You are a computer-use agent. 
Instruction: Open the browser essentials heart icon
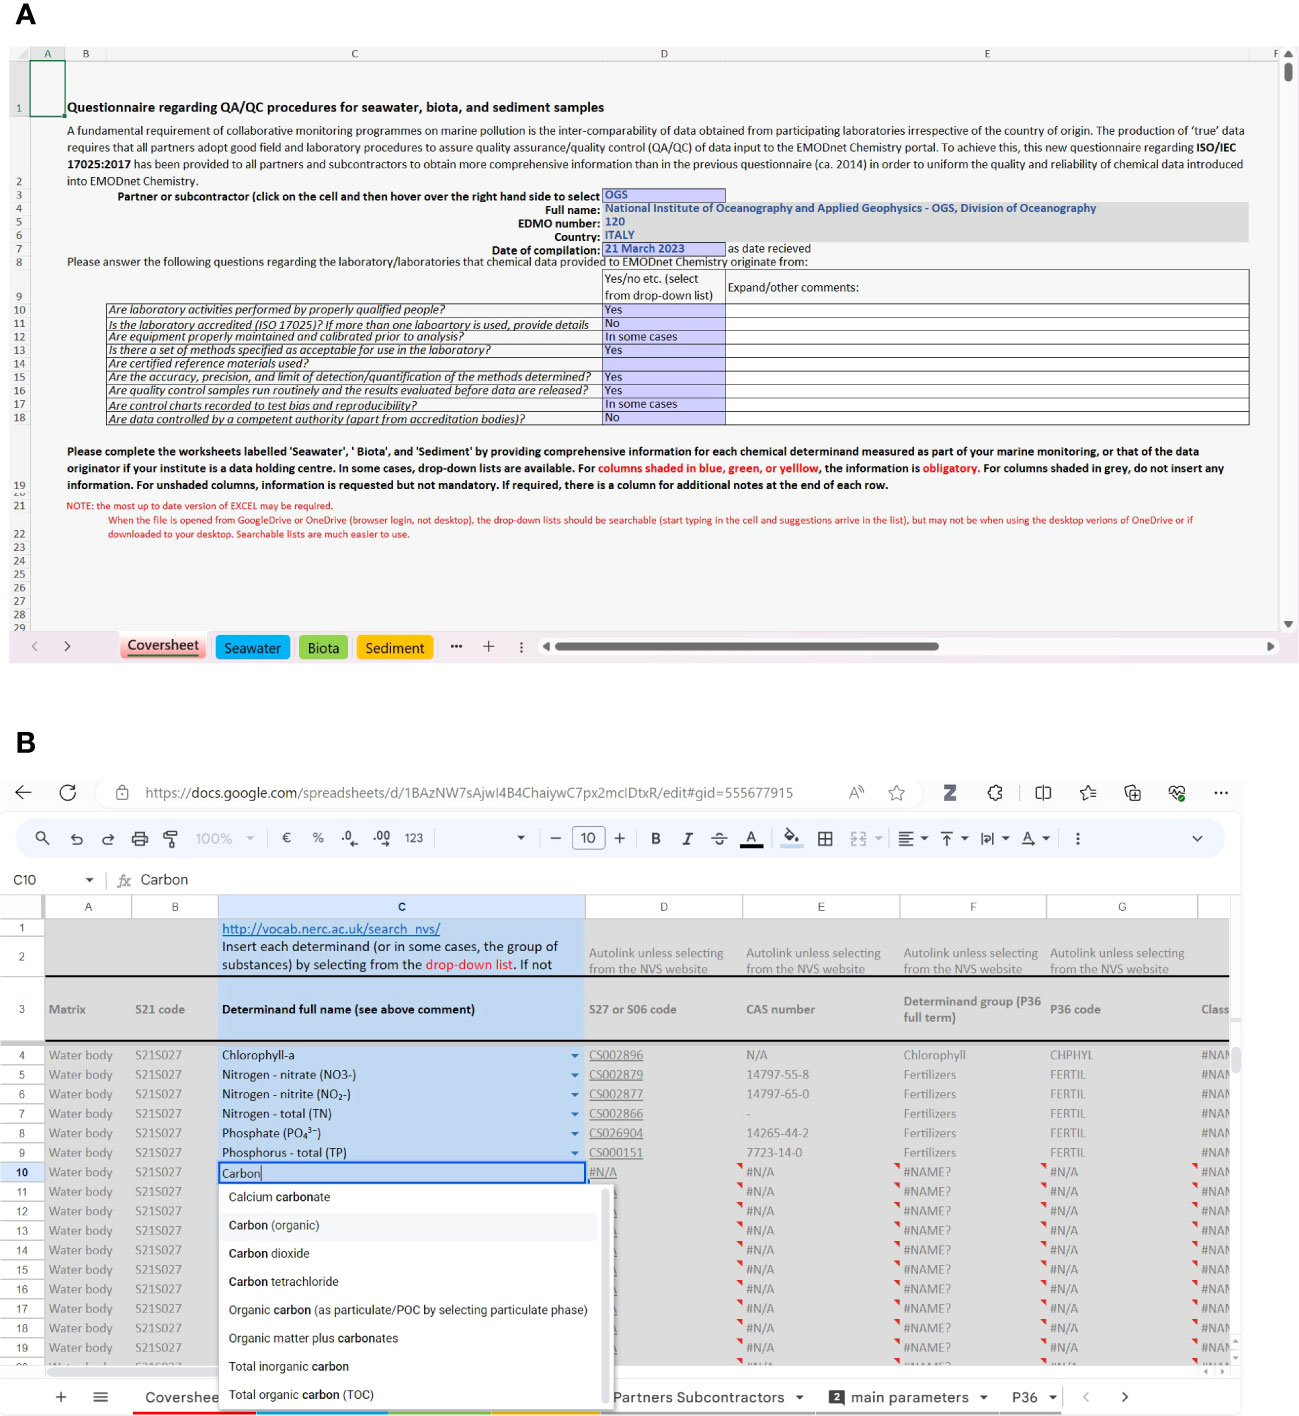pyautogui.click(x=1176, y=792)
